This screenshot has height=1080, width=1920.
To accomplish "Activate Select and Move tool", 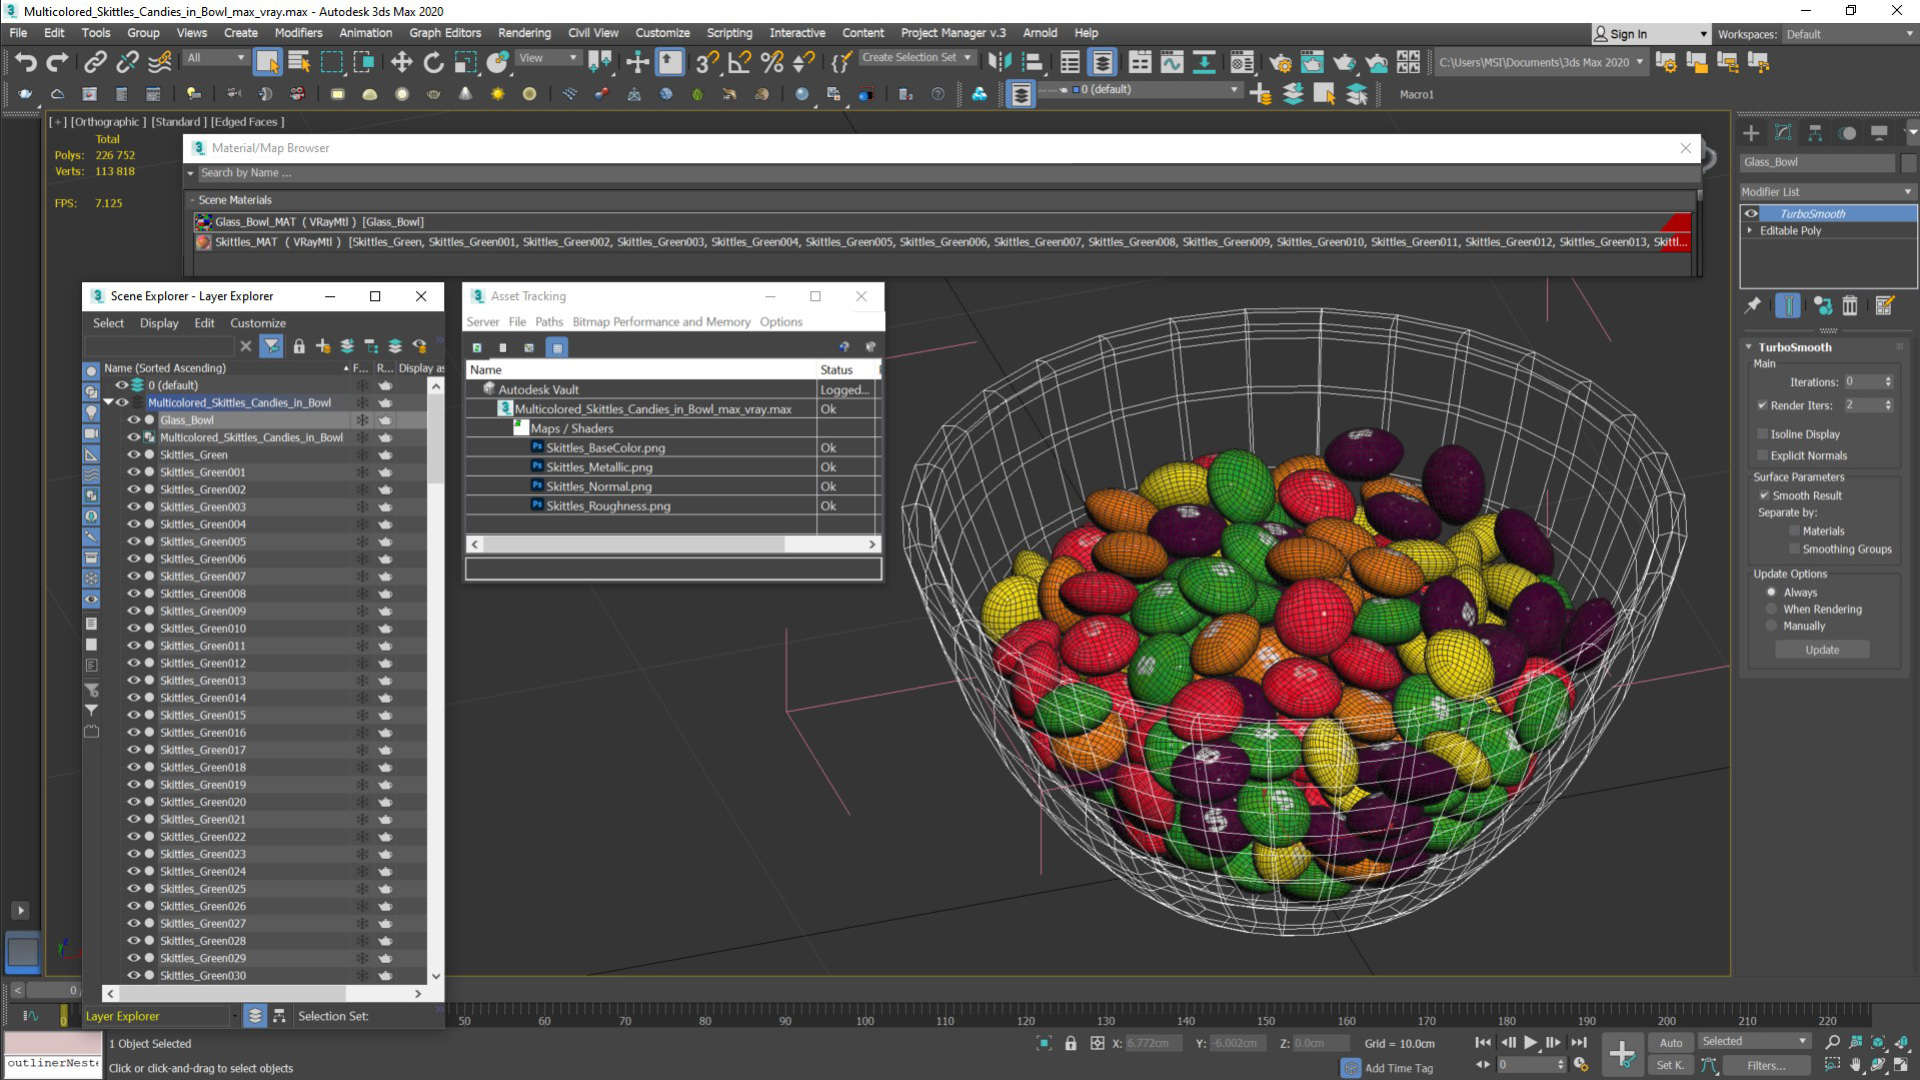I will pos(401,62).
